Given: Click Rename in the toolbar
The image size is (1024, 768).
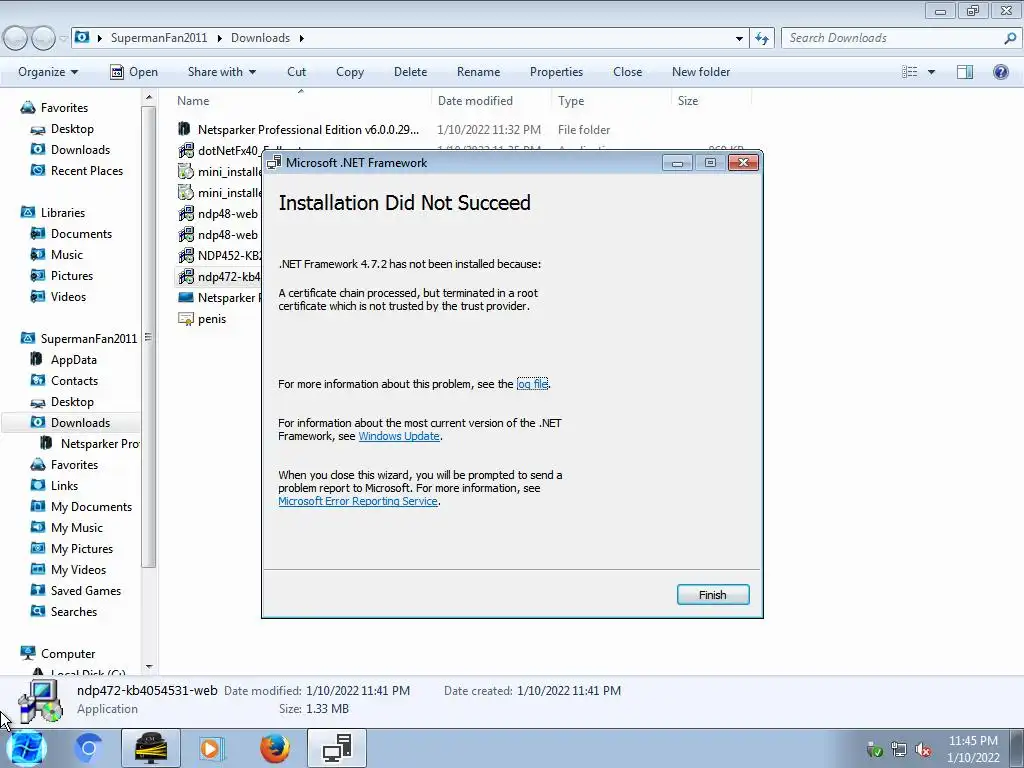Looking at the screenshot, I should click(478, 72).
